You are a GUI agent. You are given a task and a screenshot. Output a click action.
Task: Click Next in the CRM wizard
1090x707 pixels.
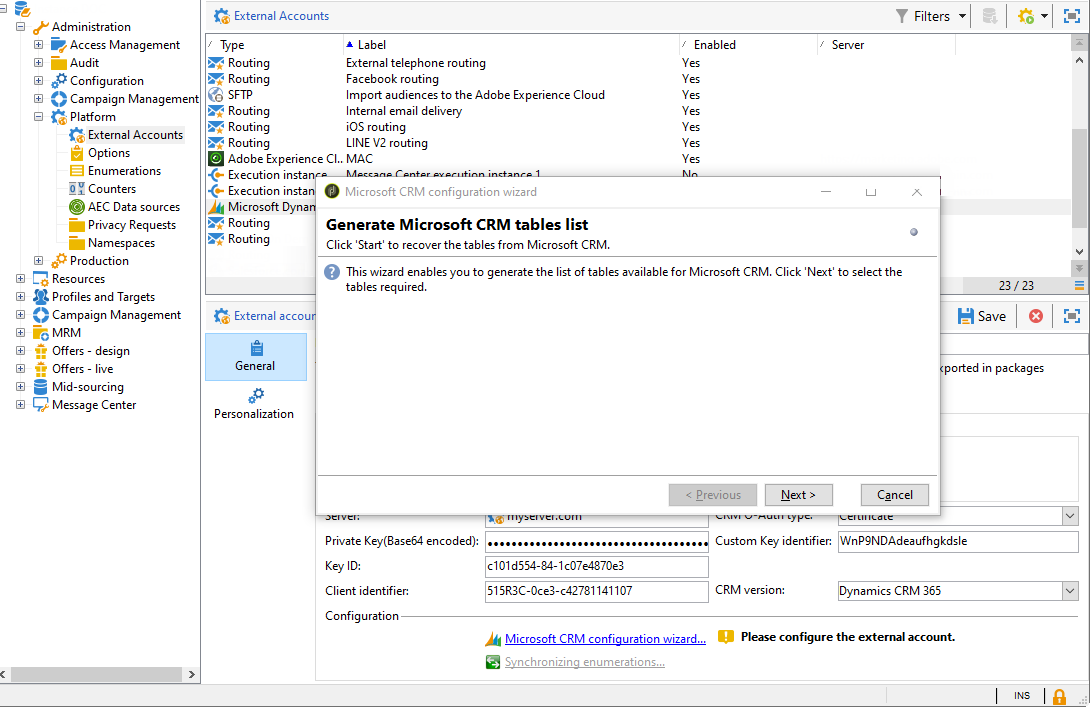[x=798, y=495]
